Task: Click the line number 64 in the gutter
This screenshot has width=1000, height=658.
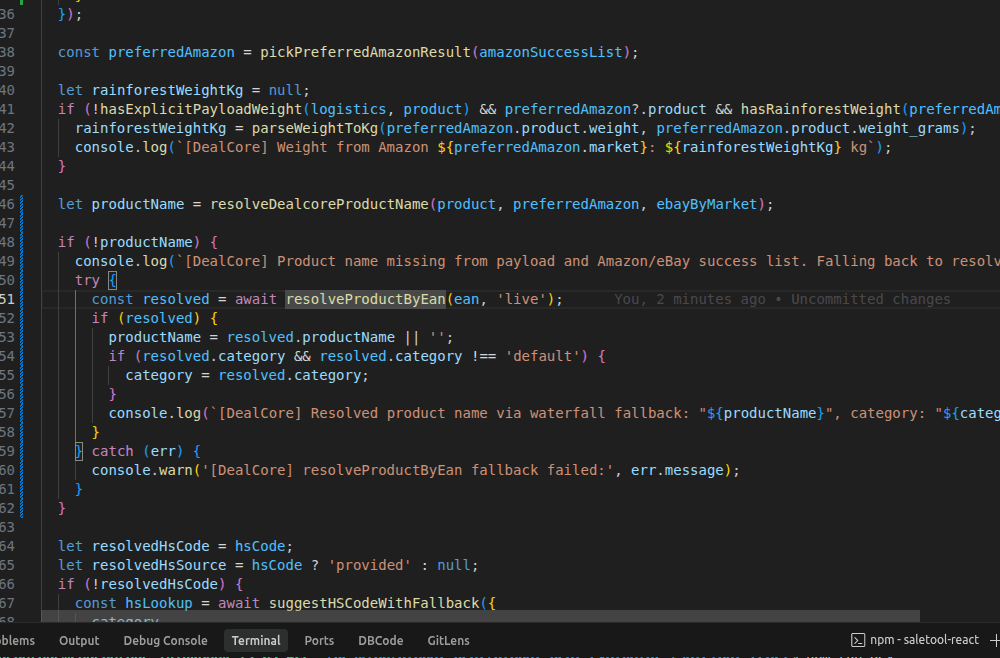Action: [7, 546]
